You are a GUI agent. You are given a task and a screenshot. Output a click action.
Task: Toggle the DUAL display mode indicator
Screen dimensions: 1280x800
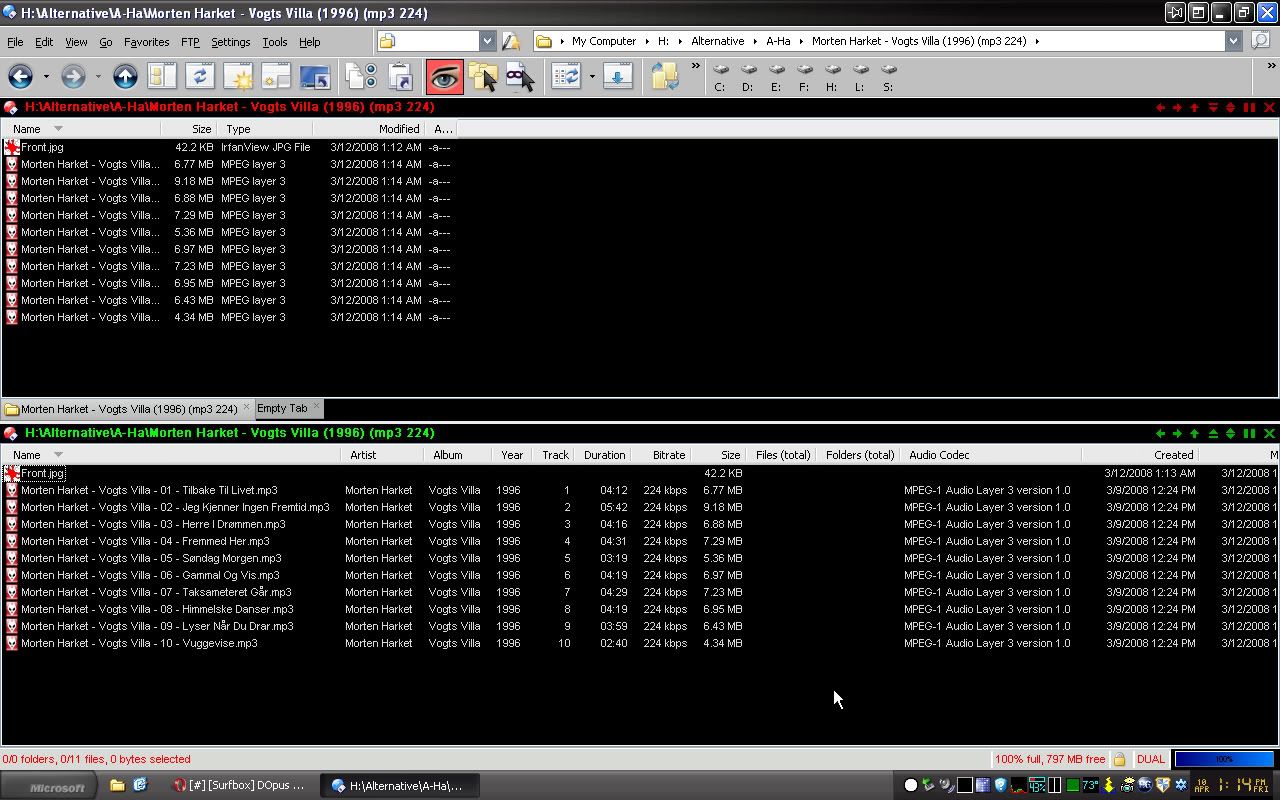(1150, 759)
